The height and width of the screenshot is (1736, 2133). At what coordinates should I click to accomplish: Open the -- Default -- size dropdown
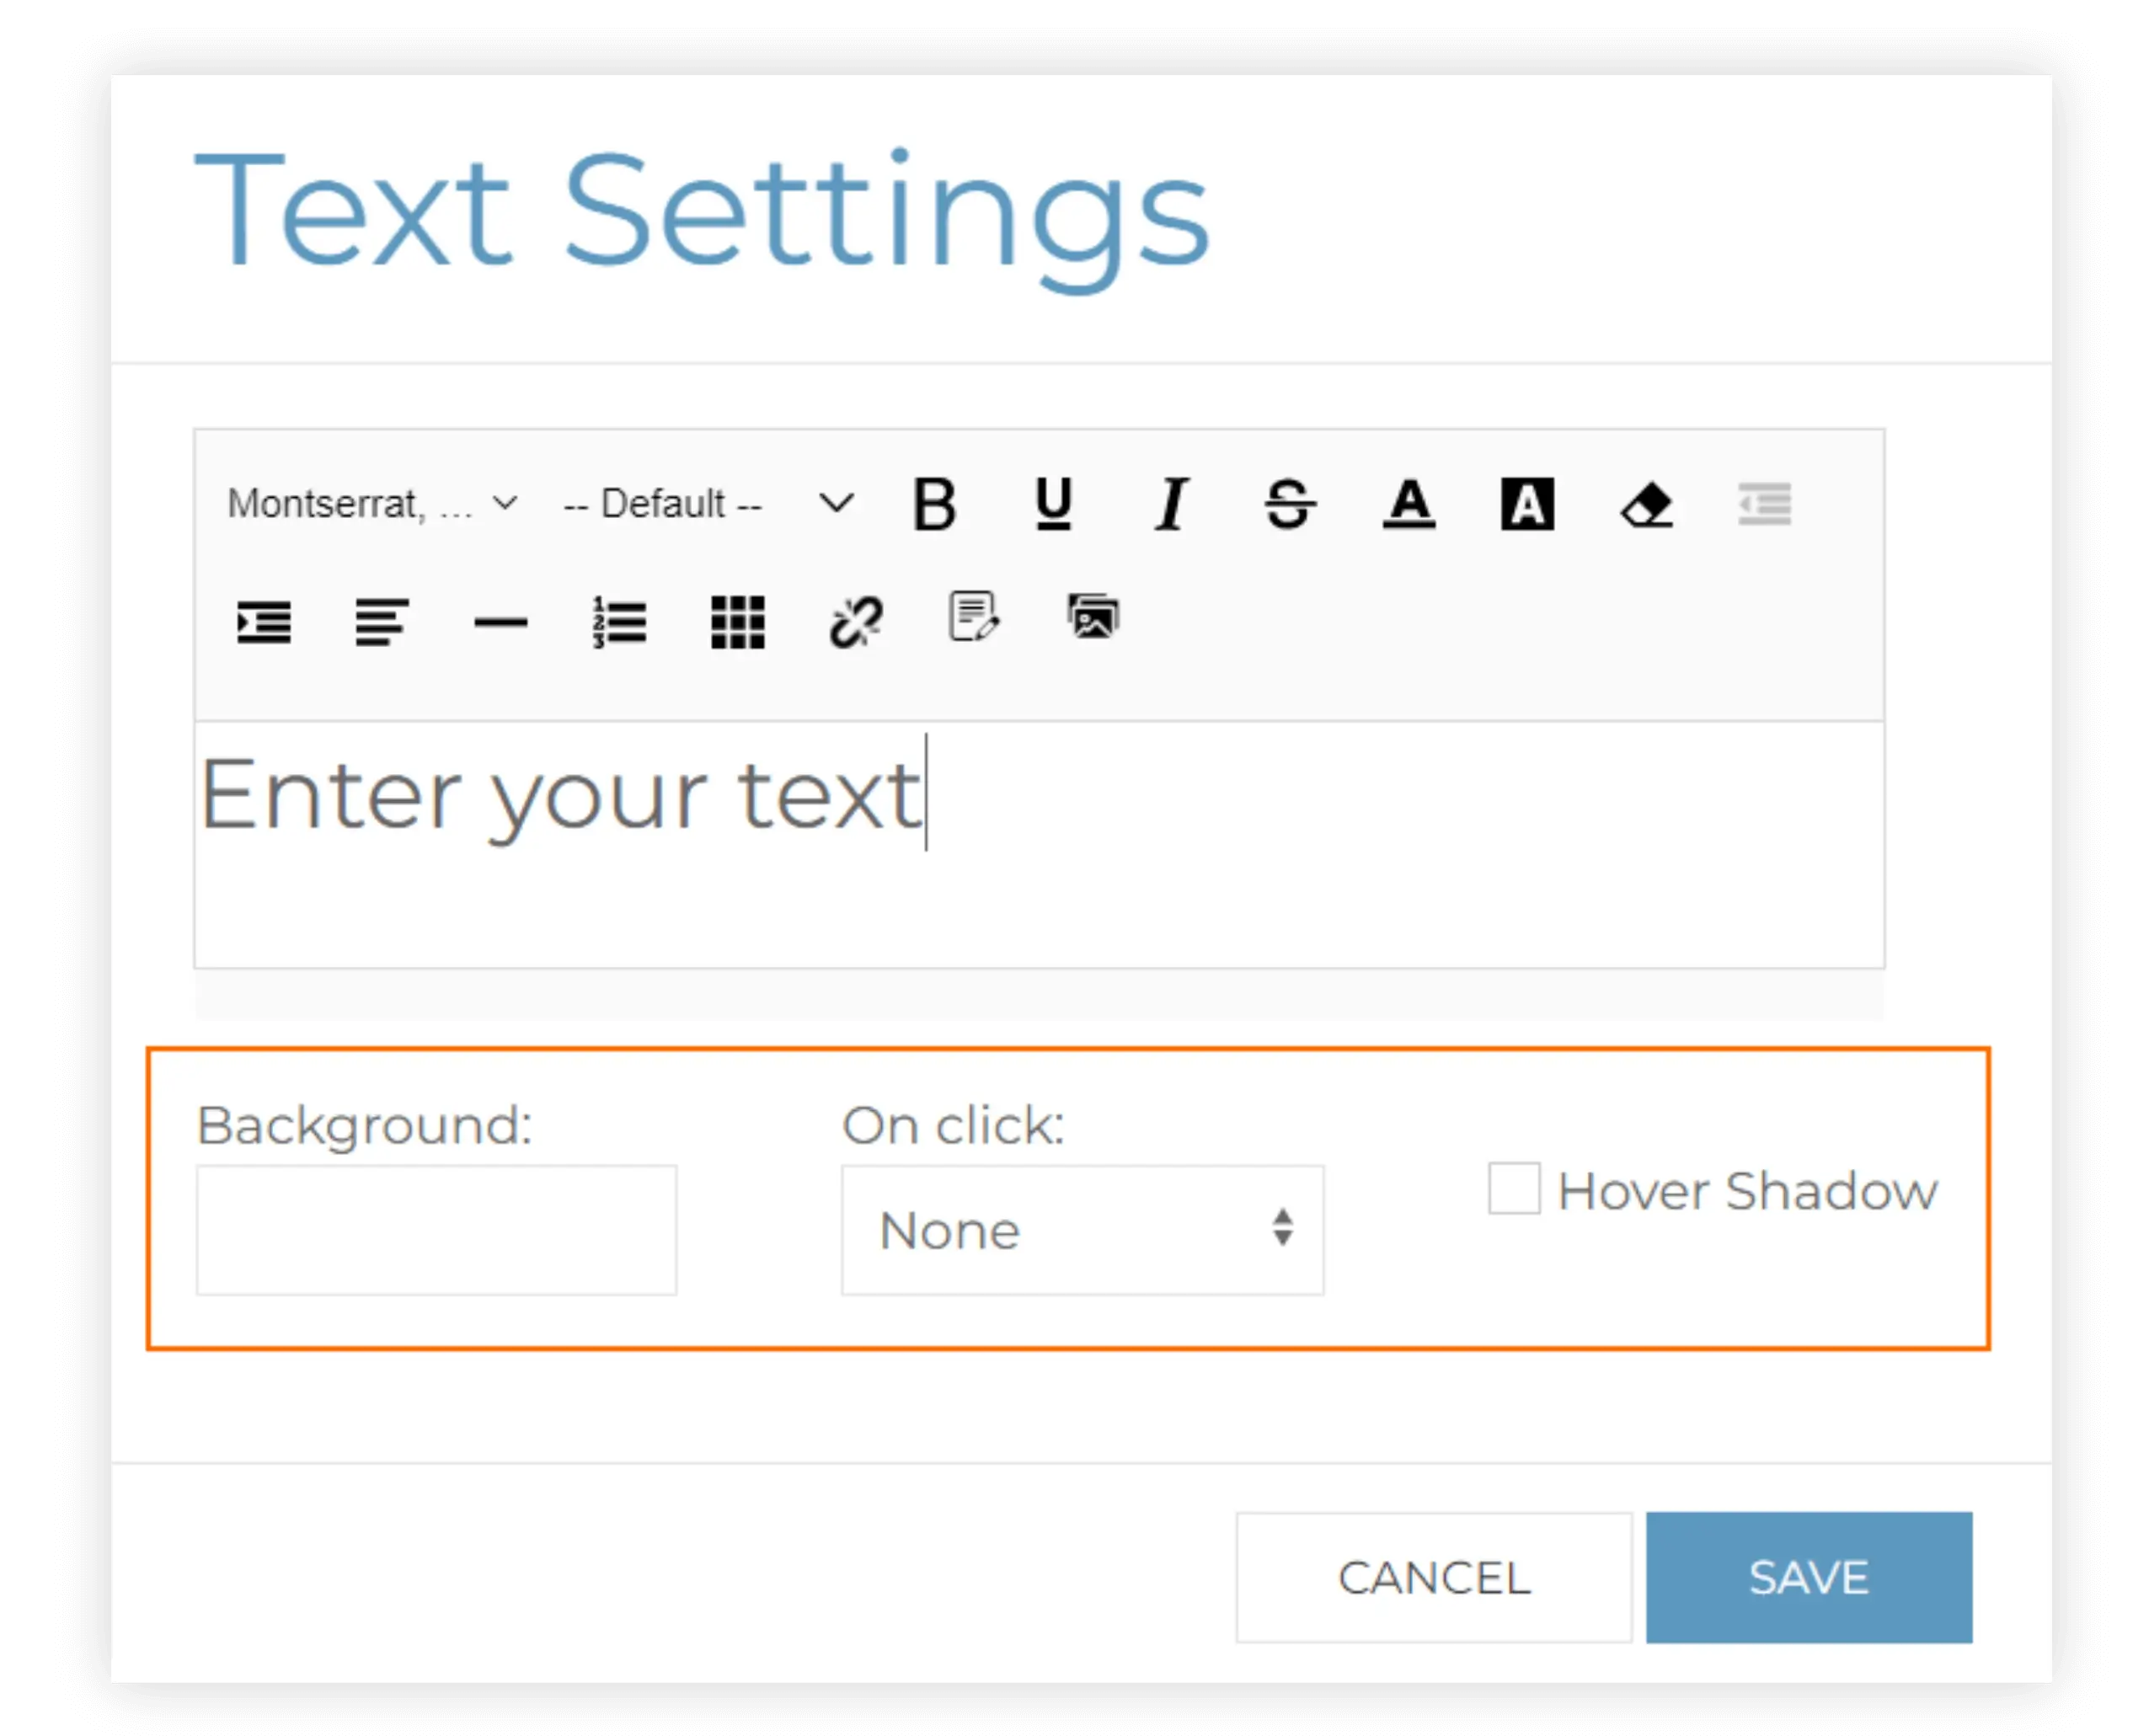click(709, 503)
